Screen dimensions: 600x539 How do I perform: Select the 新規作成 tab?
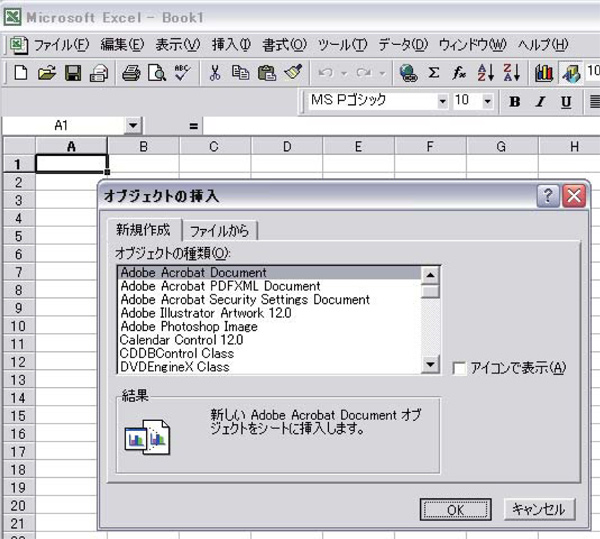(143, 230)
